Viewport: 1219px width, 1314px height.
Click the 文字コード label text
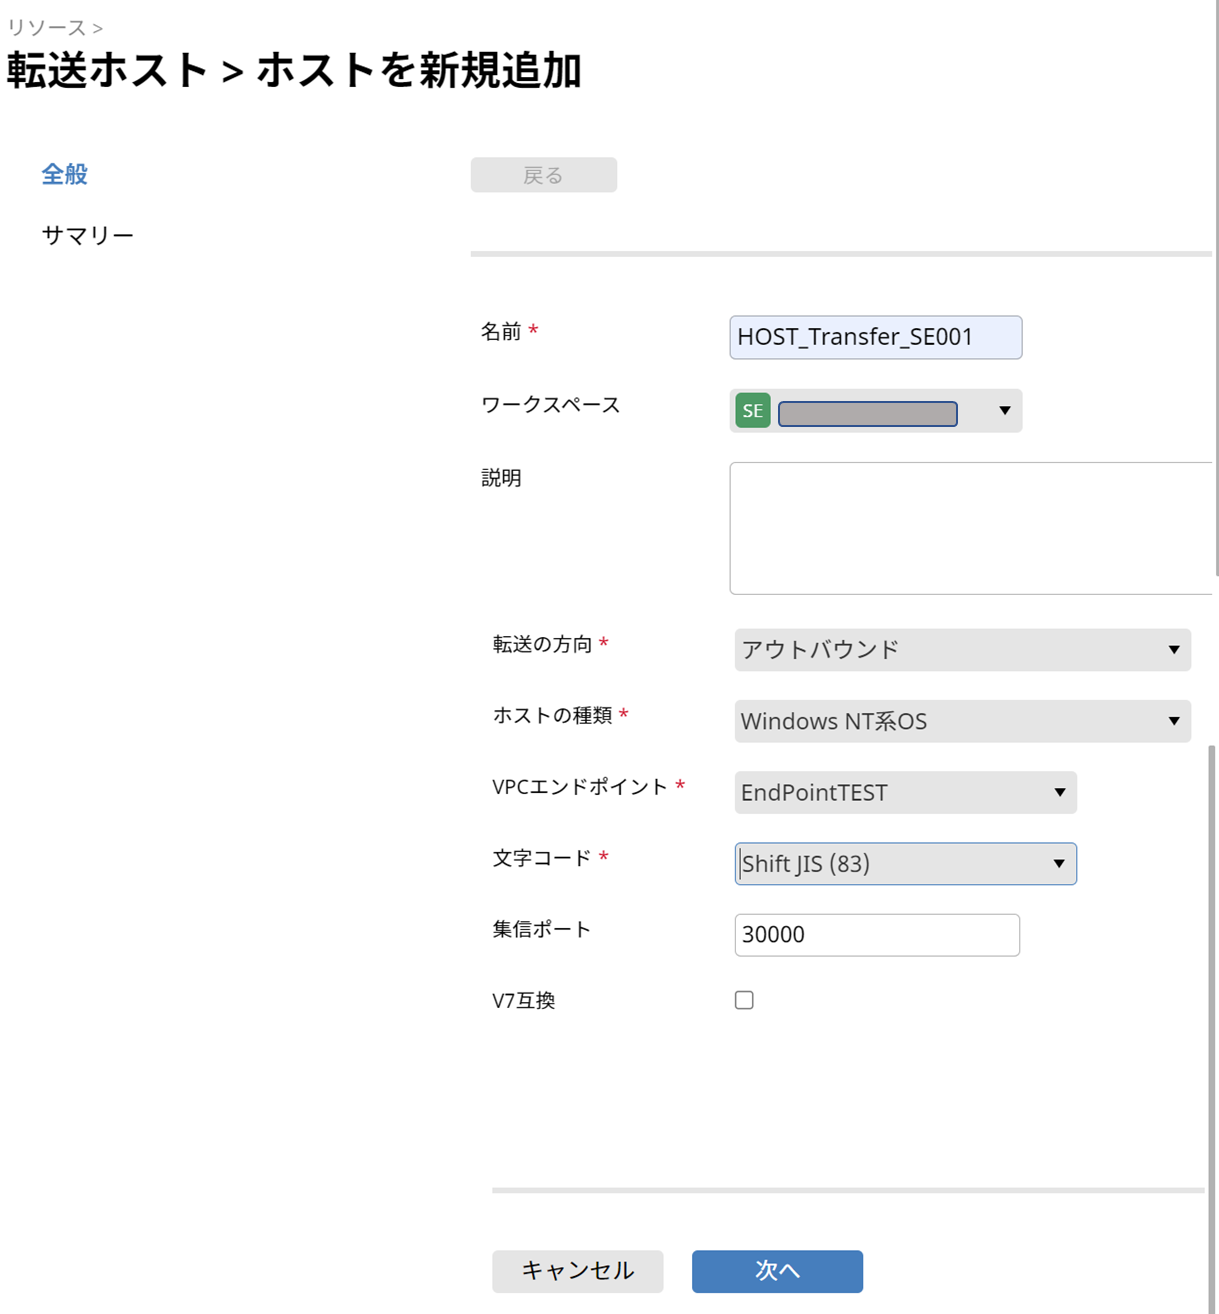(542, 858)
